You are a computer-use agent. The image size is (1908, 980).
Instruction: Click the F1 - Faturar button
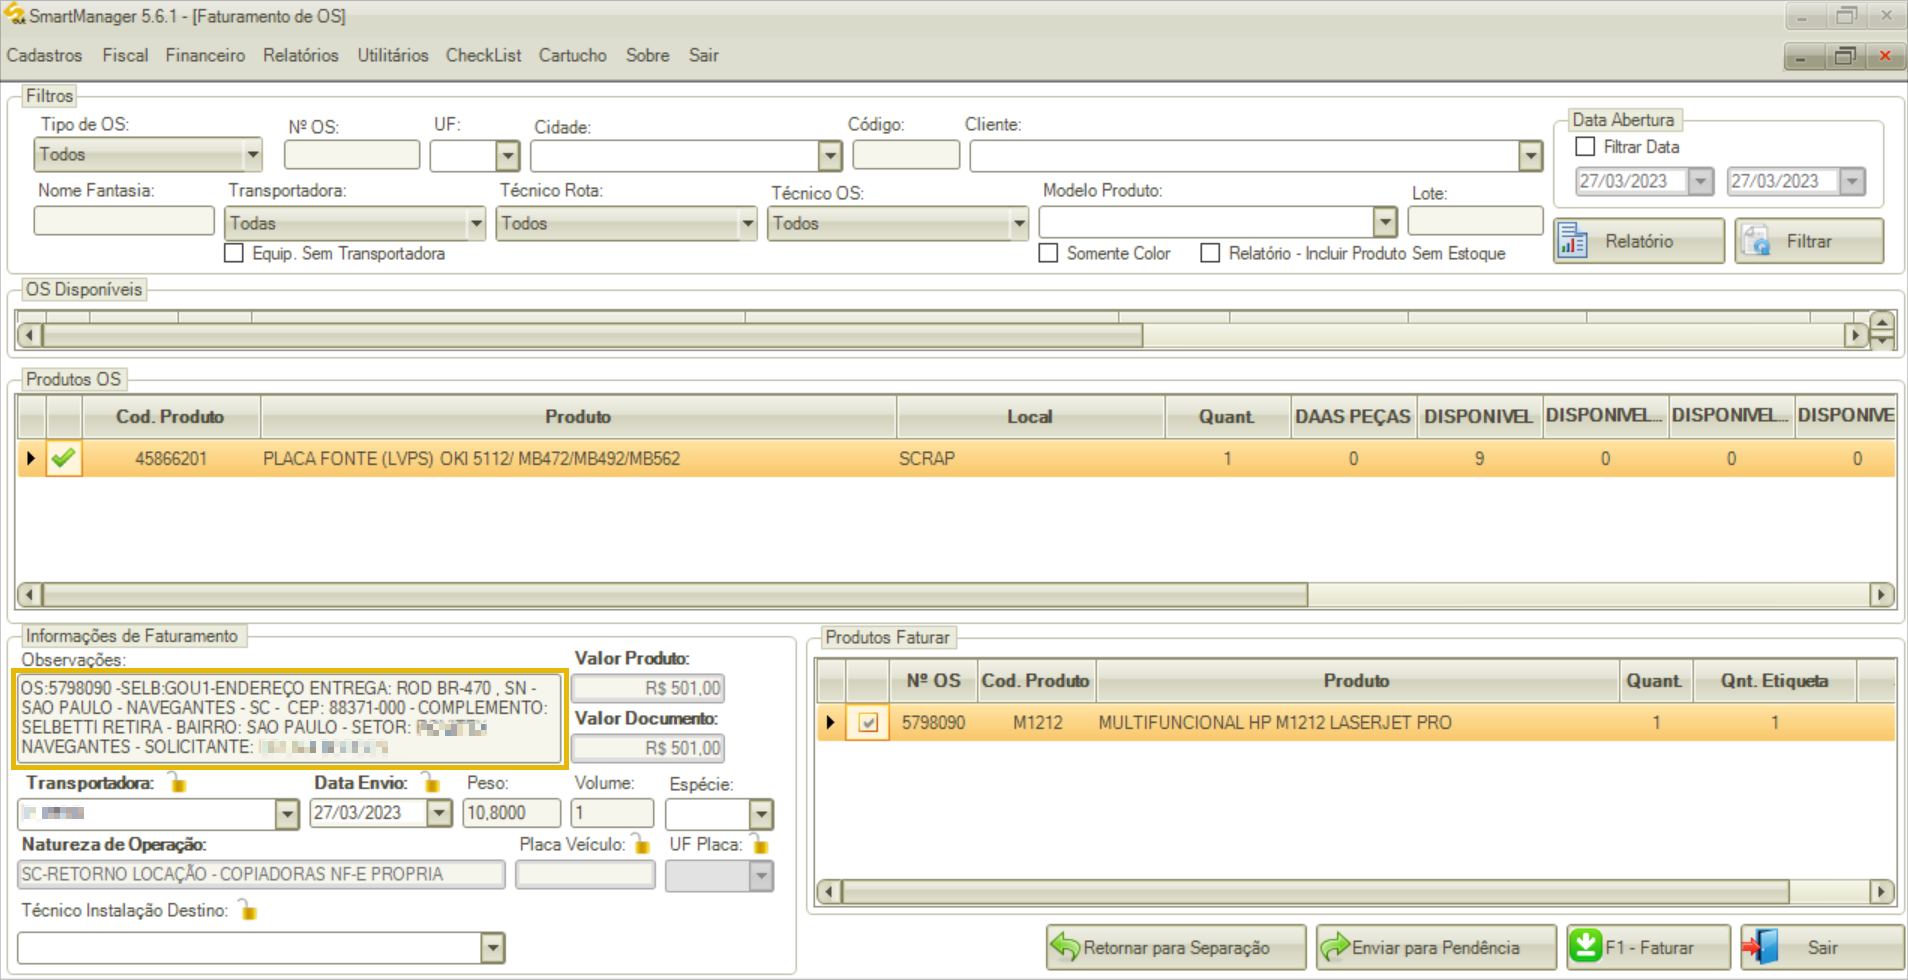[x=1648, y=947]
